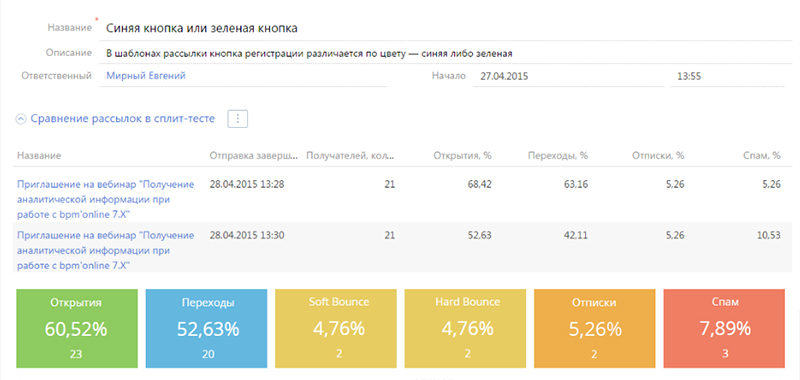Select the 42,11 clicks value
The height and width of the screenshot is (380, 800).
click(577, 235)
